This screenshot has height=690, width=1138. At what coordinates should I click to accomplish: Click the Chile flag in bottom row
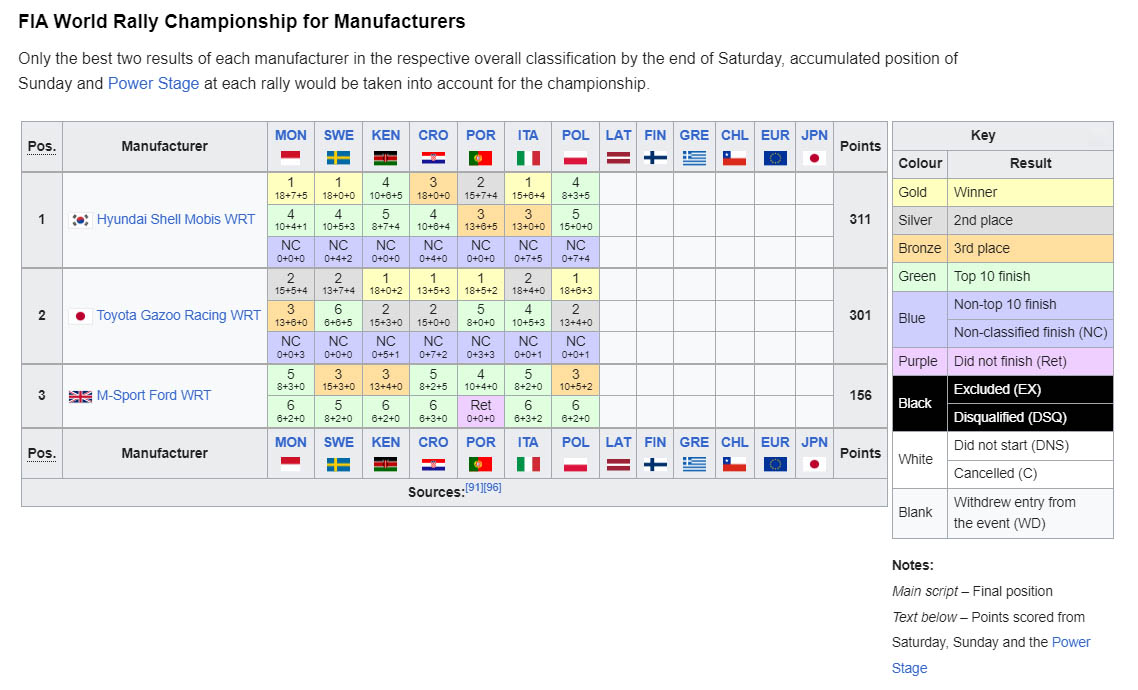click(x=734, y=464)
